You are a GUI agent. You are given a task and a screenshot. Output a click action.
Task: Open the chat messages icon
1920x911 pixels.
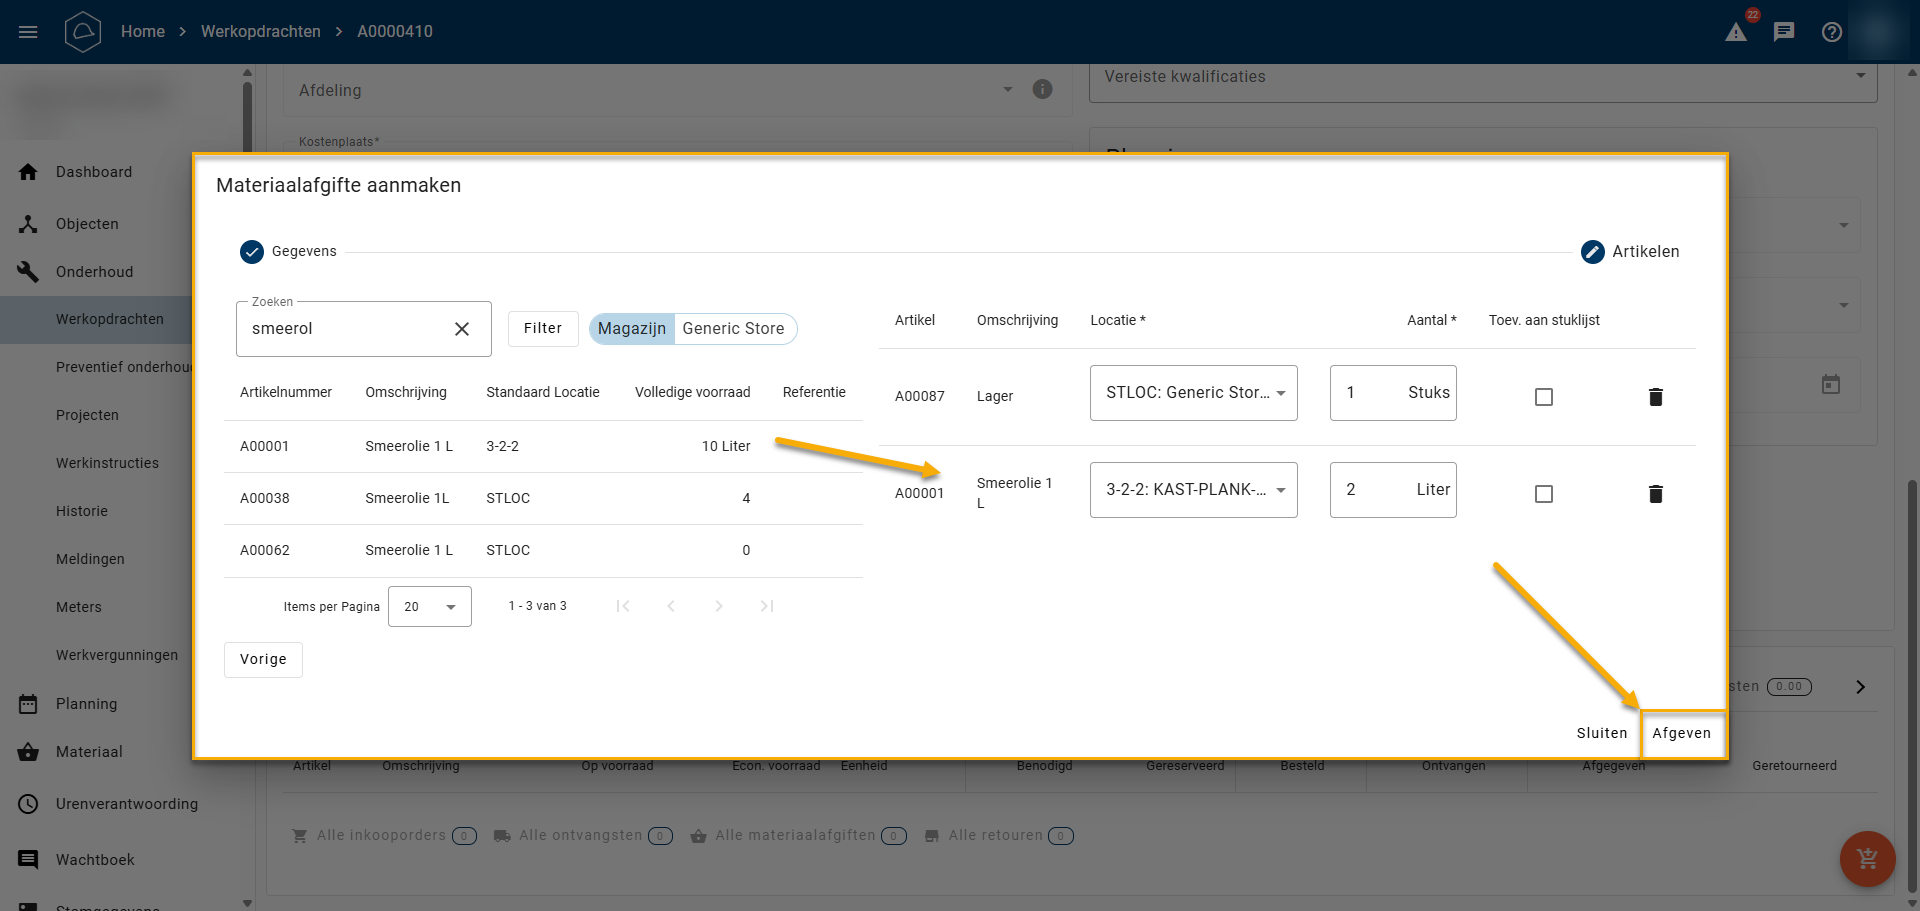pyautogui.click(x=1784, y=32)
